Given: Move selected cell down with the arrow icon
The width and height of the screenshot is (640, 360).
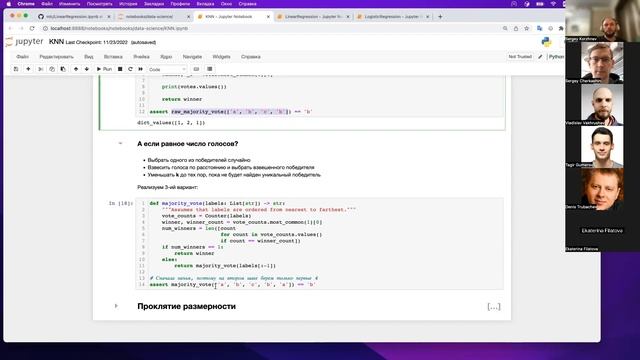Looking at the screenshot, I should click(x=87, y=69).
